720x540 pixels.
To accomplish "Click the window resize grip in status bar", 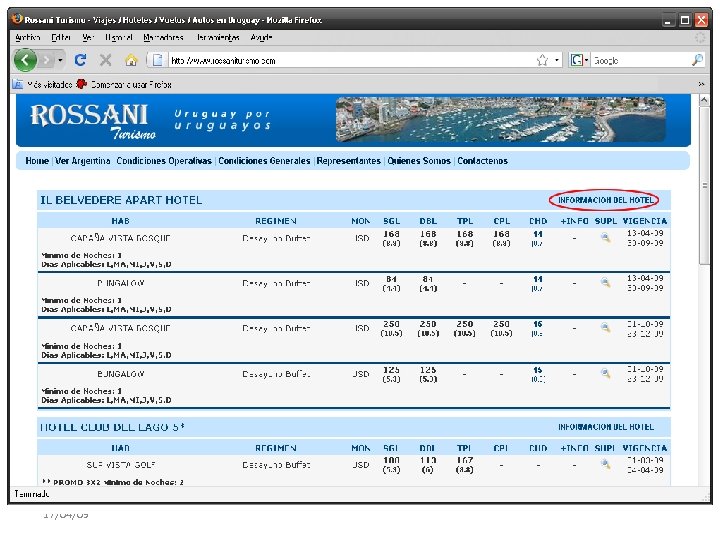I will pyautogui.click(x=706, y=497).
